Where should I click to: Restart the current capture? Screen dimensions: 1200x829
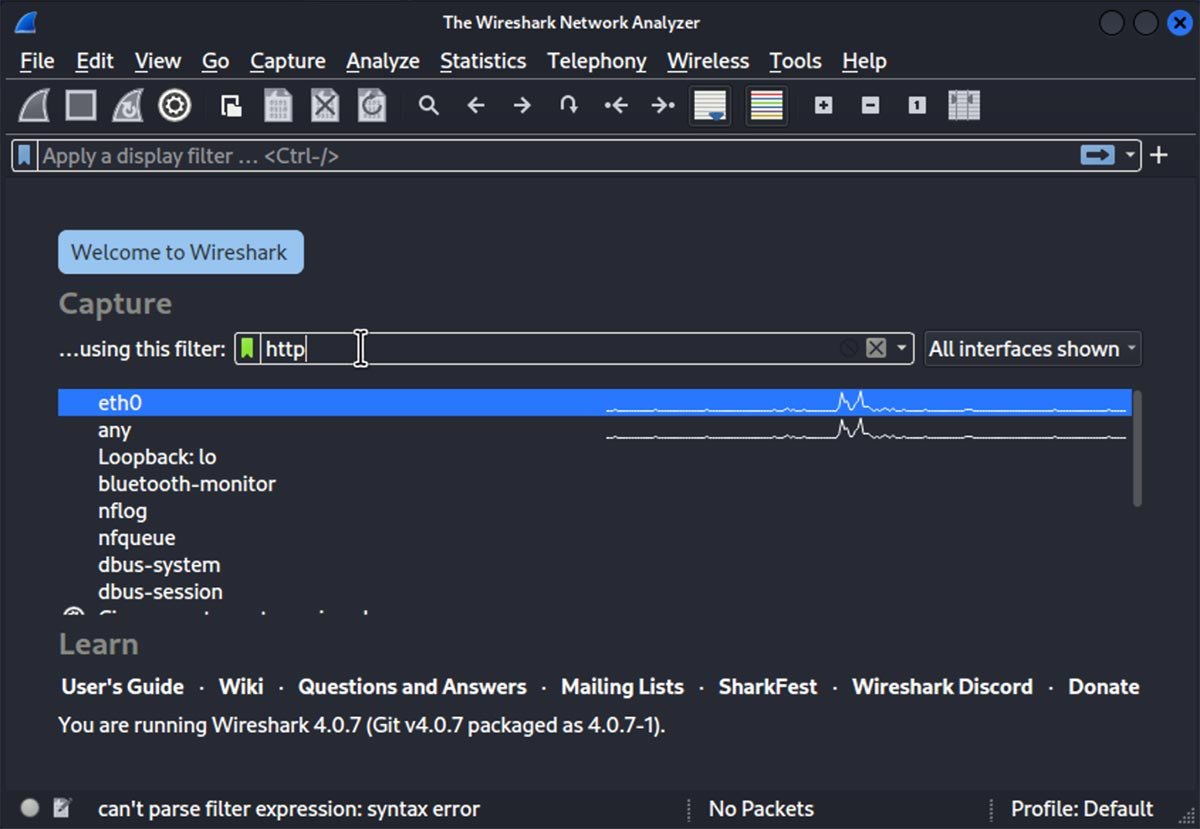pos(127,105)
